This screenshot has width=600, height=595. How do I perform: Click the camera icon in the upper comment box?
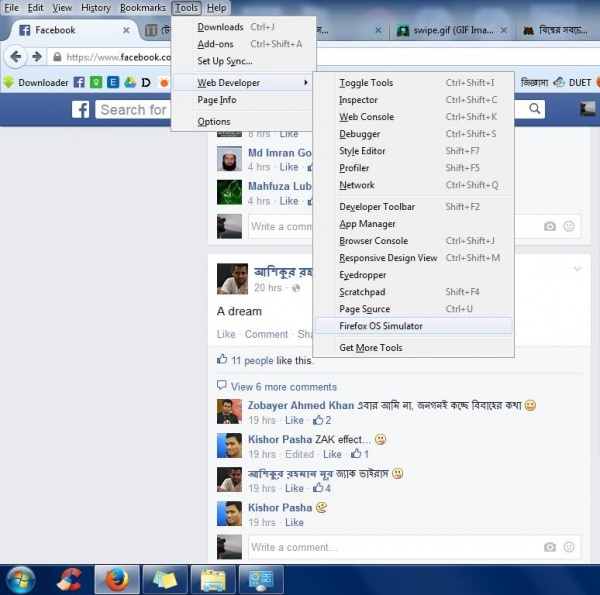pyautogui.click(x=550, y=227)
